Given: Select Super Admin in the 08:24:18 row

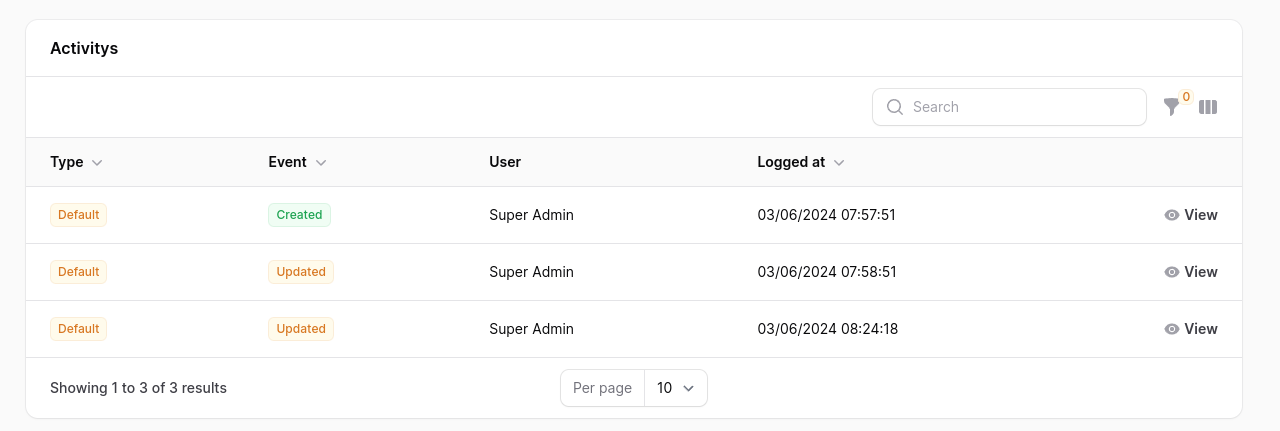Looking at the screenshot, I should pyautogui.click(x=531, y=329).
